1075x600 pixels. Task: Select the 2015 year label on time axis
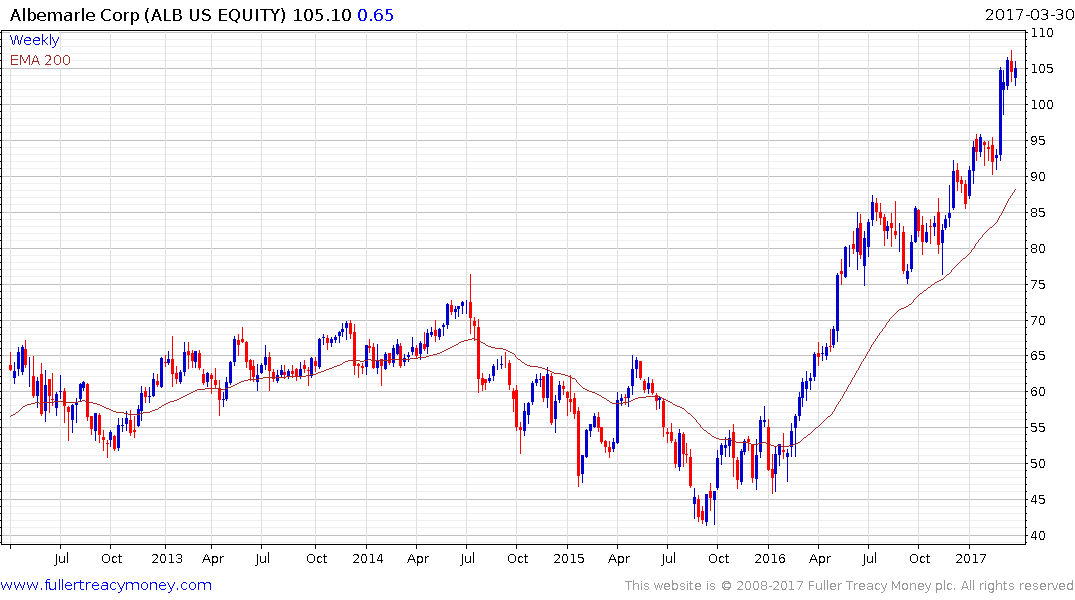(x=568, y=558)
